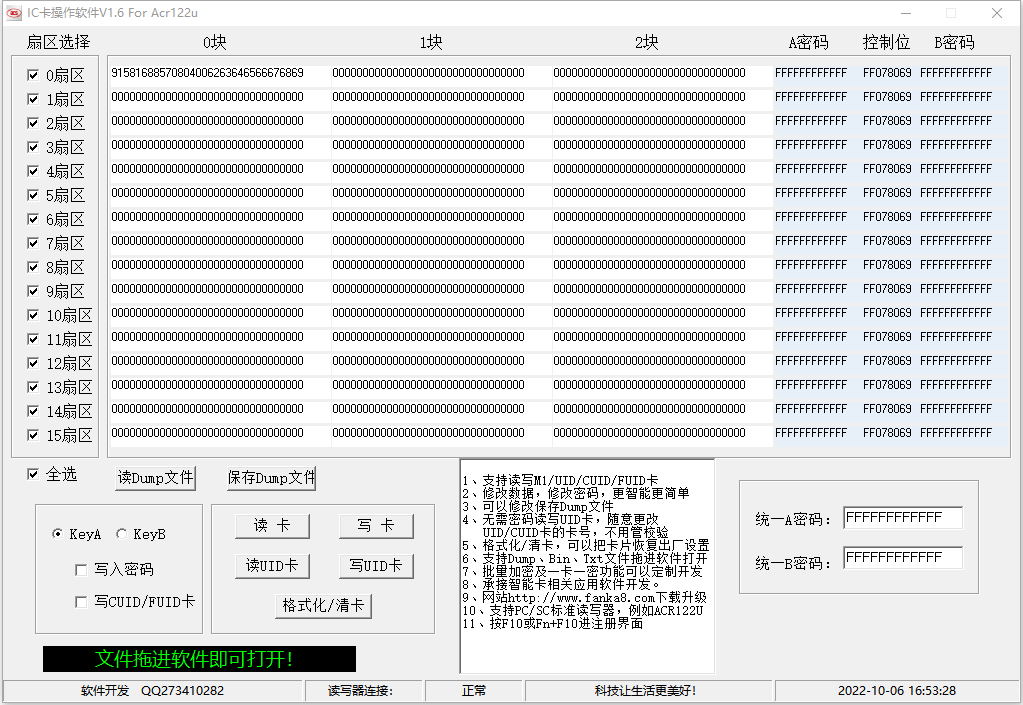Viewport: 1023px width, 705px height.
Task: Click the date-time 2022-10-06 status entry
Action: 897,691
